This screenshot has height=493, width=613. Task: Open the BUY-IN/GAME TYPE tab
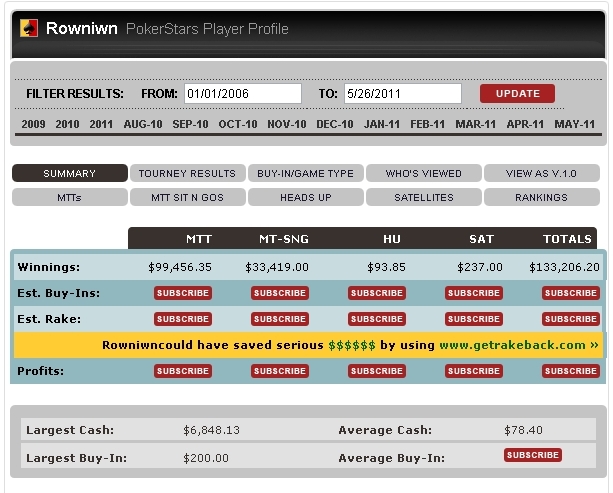(306, 173)
